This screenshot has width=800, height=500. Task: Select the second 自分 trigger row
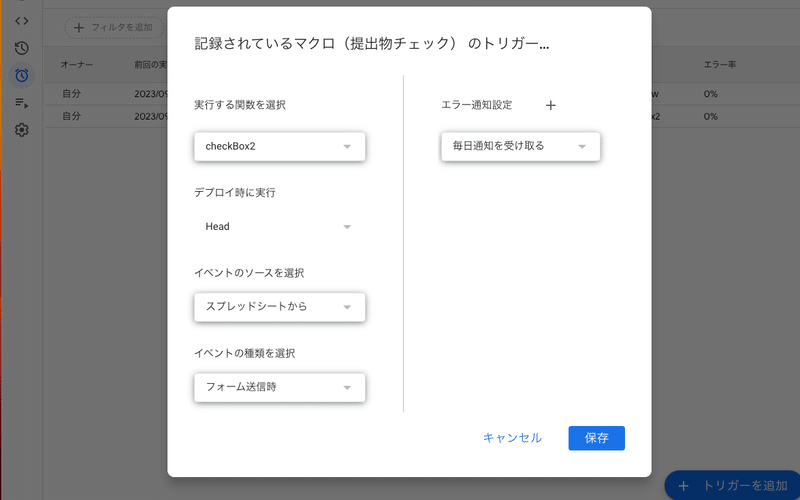[x=70, y=116]
